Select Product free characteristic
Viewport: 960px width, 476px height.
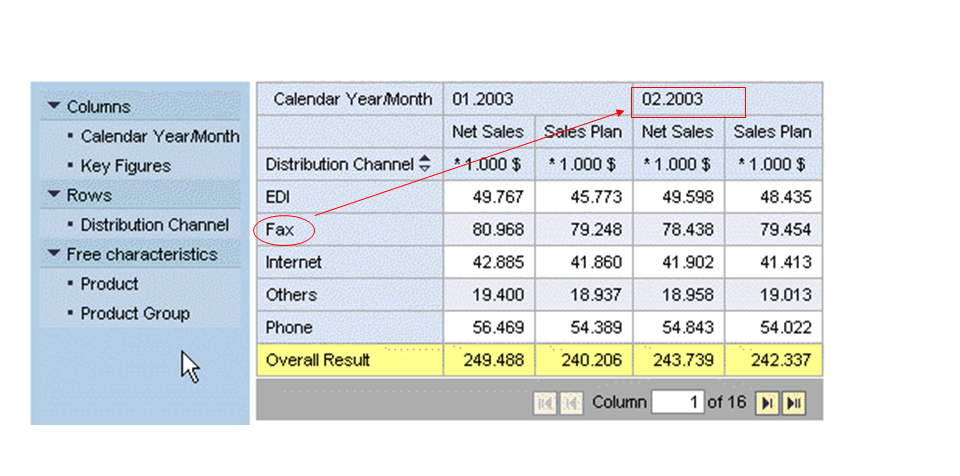(x=109, y=284)
